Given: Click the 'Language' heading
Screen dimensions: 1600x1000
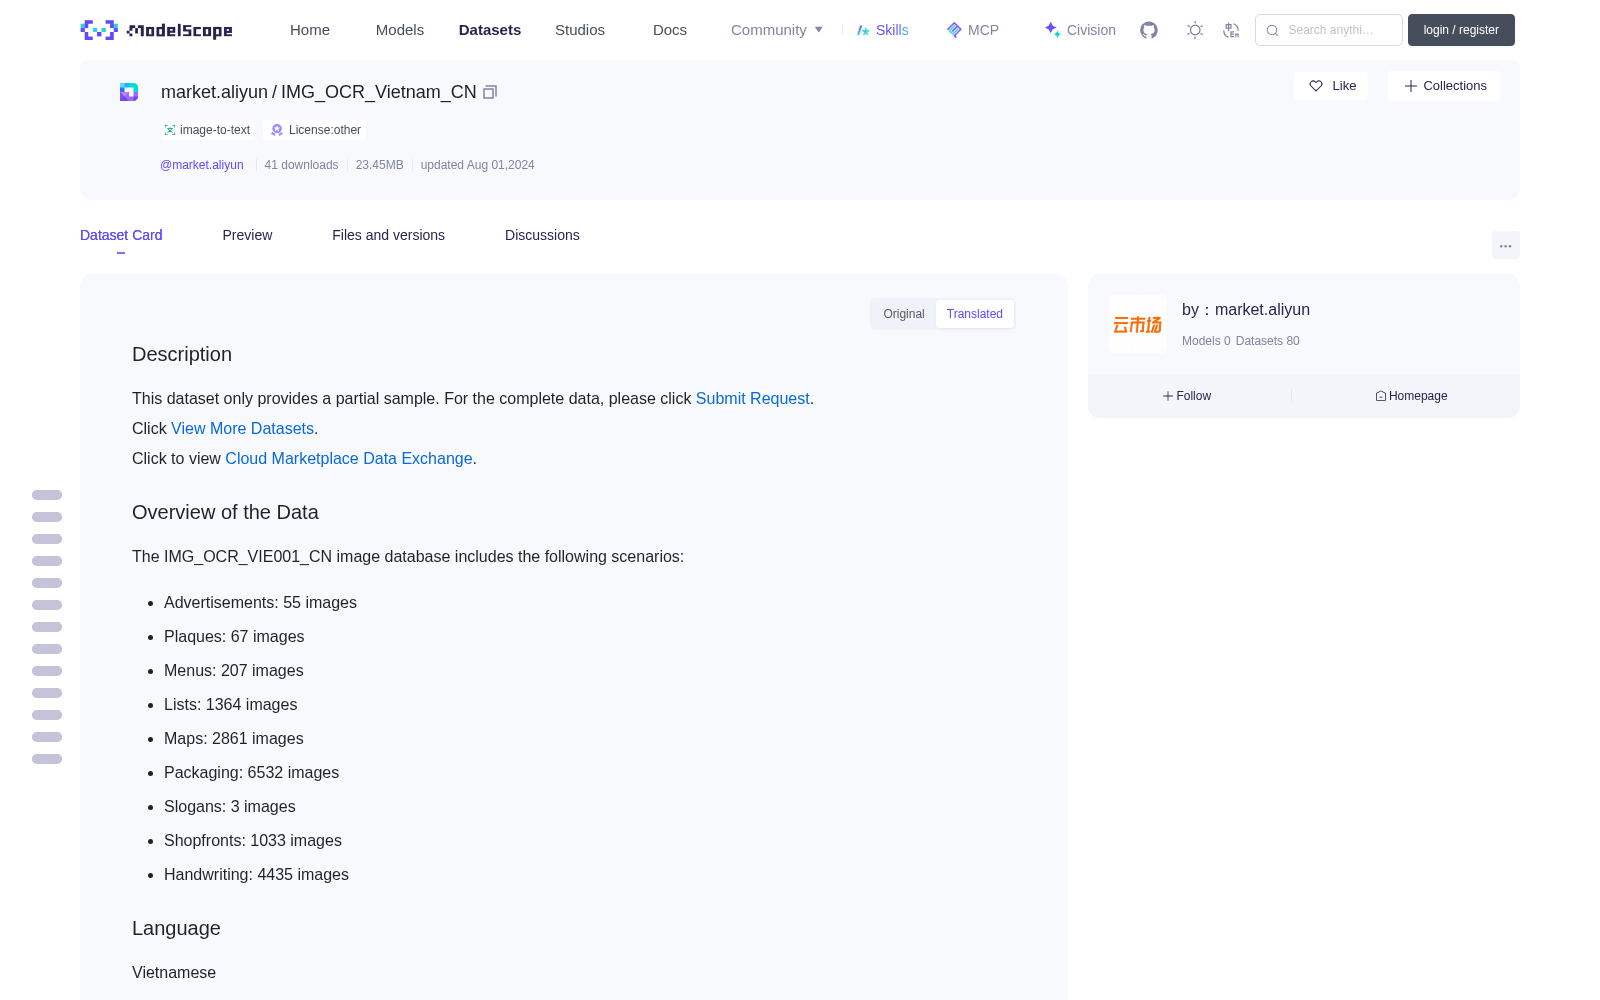Looking at the screenshot, I should click(176, 928).
